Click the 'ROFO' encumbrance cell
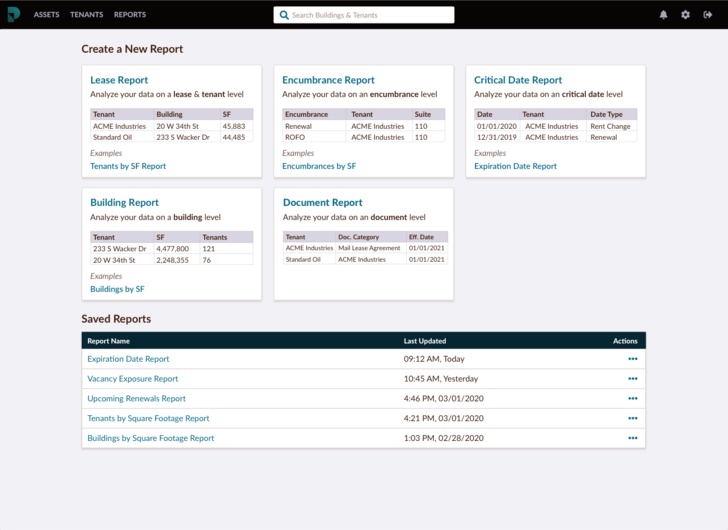The image size is (728, 530). (x=295, y=137)
